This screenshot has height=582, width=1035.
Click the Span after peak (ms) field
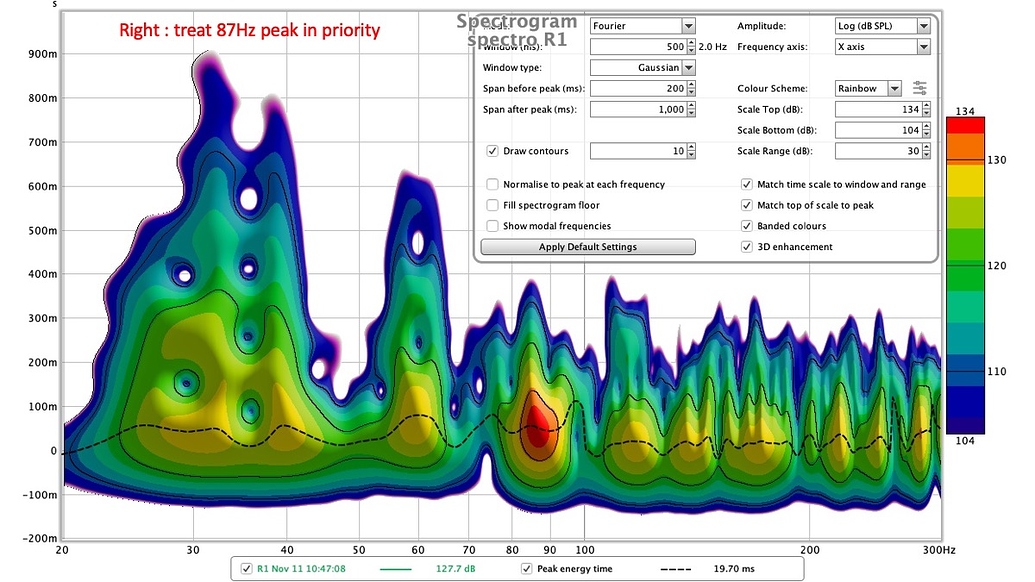tap(636, 109)
